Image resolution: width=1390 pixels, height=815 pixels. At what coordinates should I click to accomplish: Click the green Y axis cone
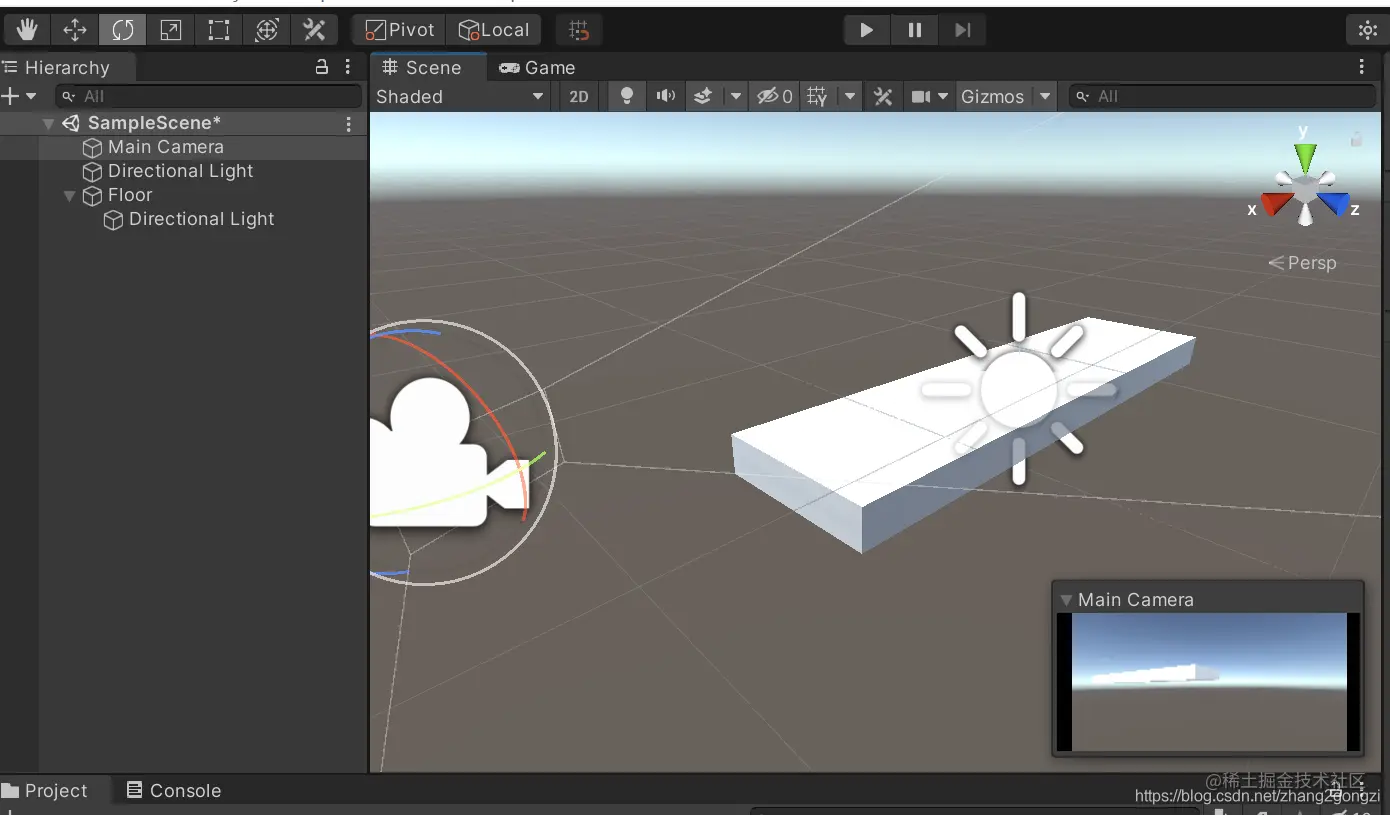point(1305,156)
